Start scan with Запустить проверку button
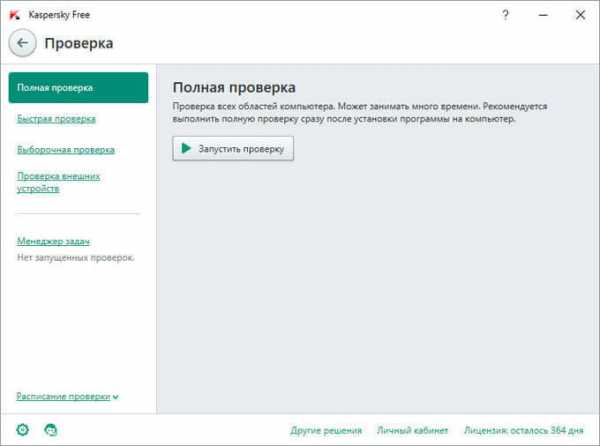The height and width of the screenshot is (446, 600). pos(233,148)
